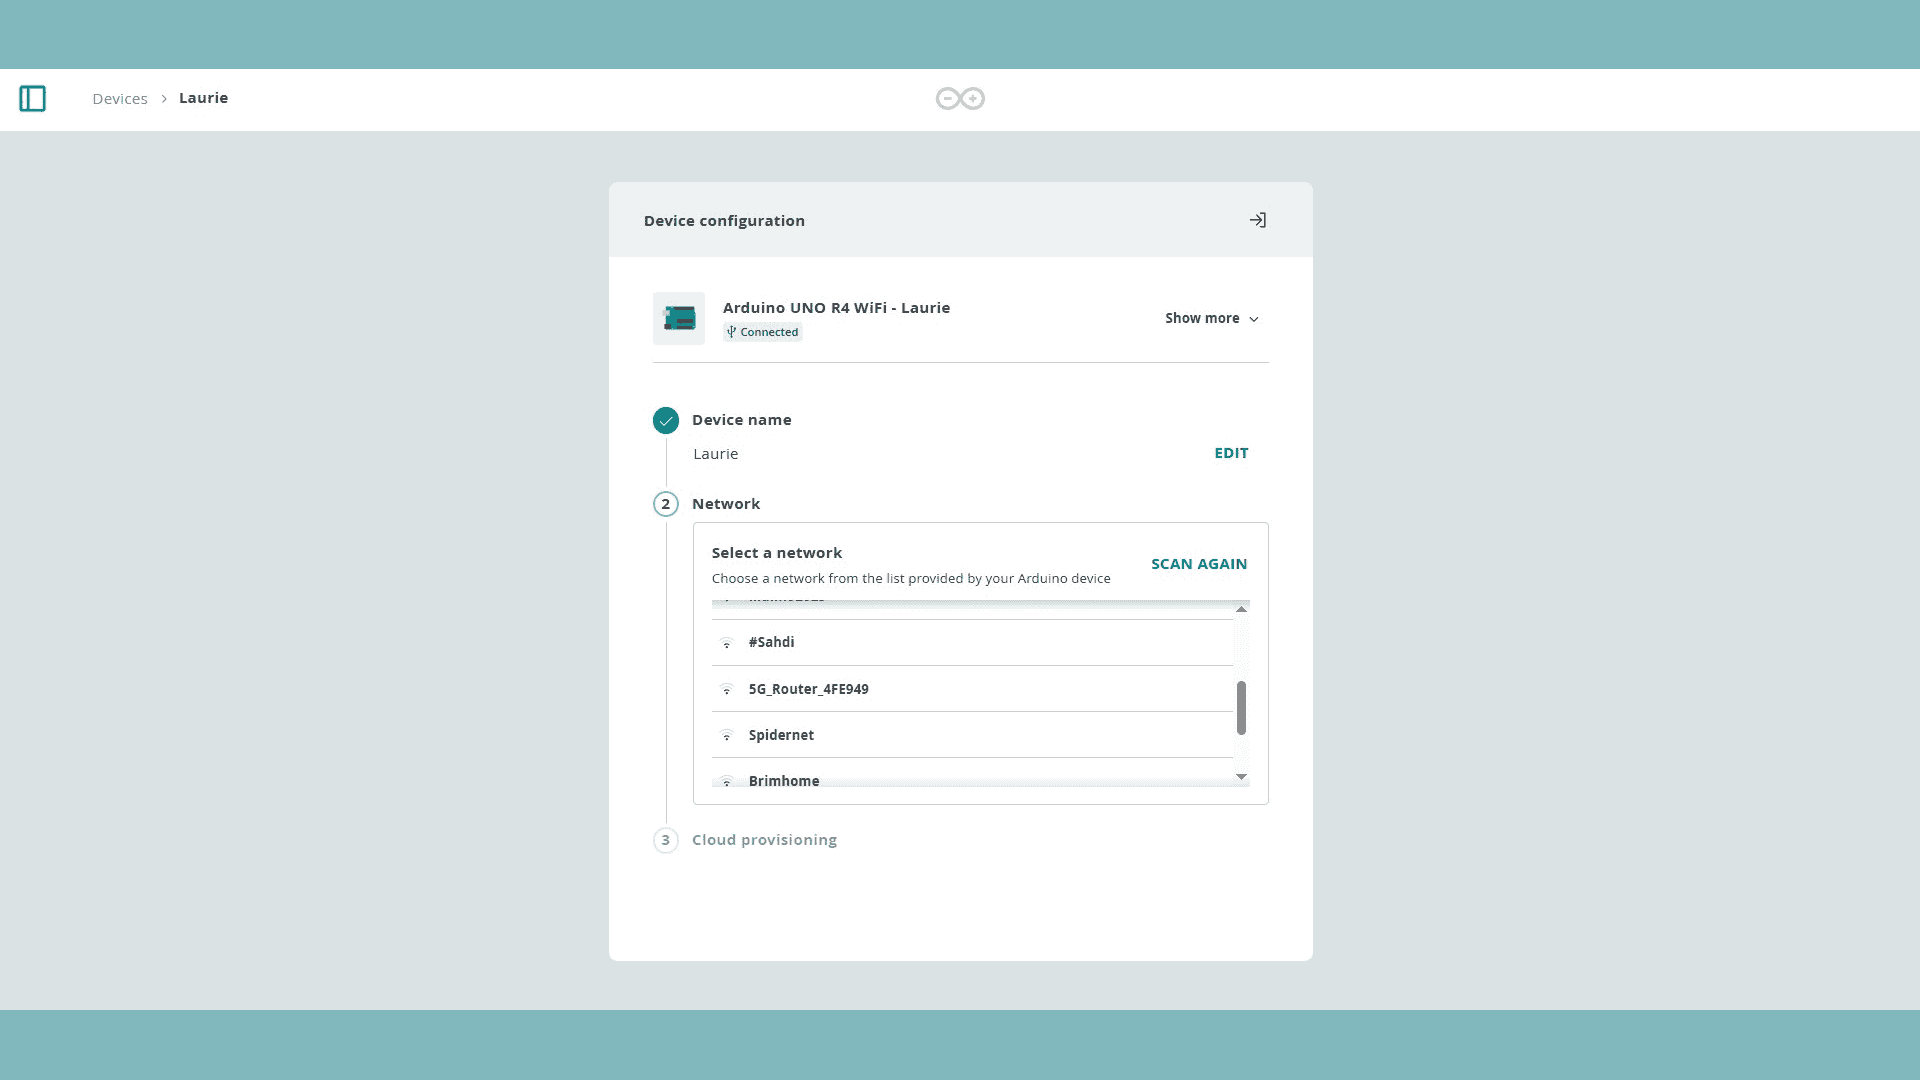This screenshot has height=1080, width=1920.
Task: Click the WiFi icon next to Spidernet
Action: pos(727,735)
